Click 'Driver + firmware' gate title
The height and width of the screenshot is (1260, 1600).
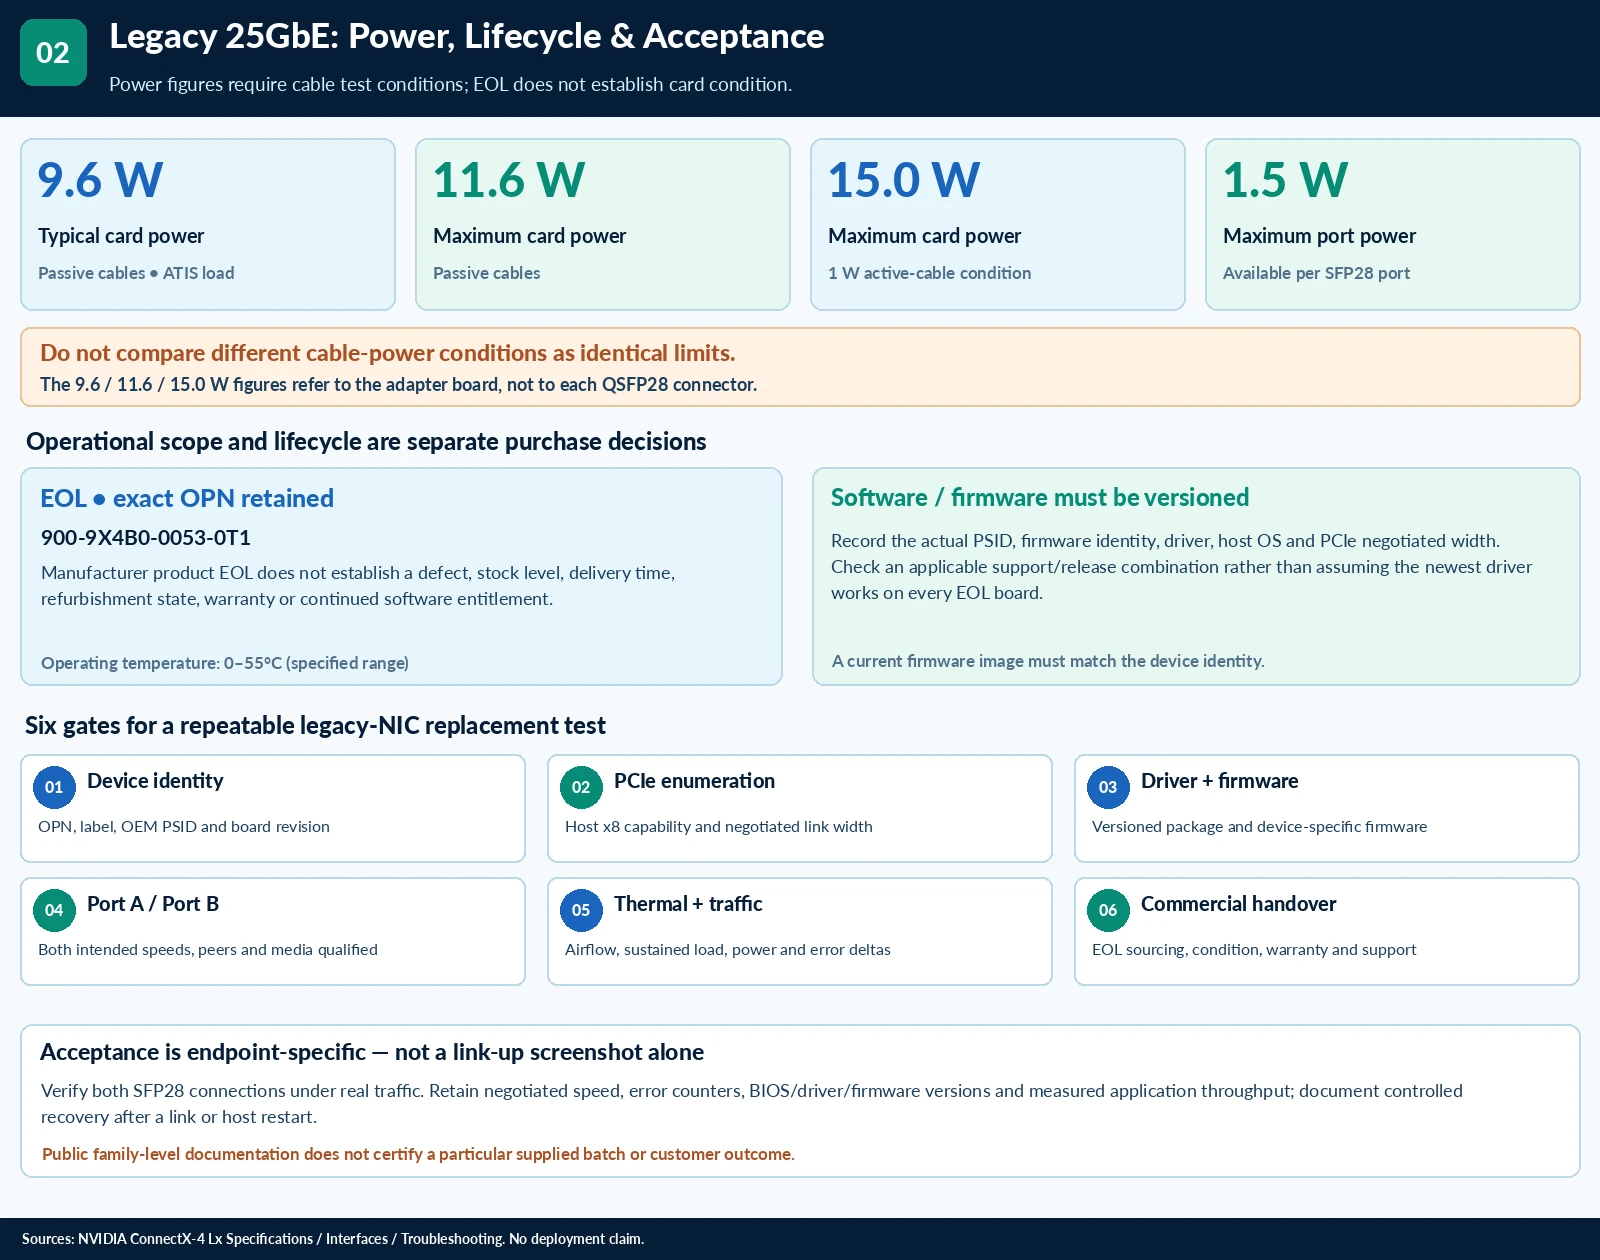point(1219,781)
